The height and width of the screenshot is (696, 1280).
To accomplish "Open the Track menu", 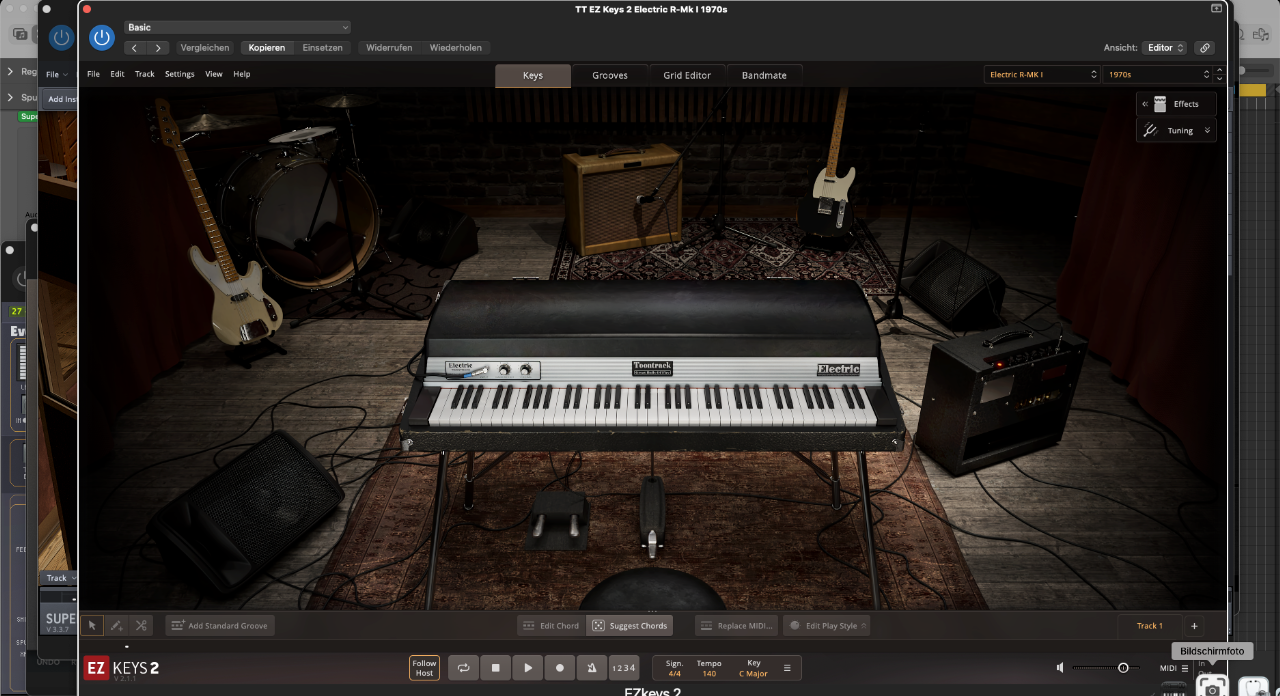I will coord(145,74).
